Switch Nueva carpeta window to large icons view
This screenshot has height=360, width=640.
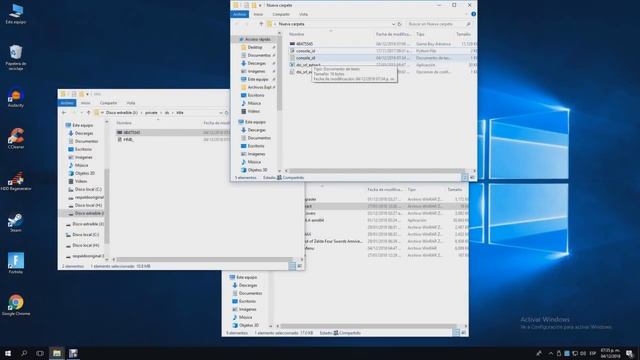click(472, 178)
